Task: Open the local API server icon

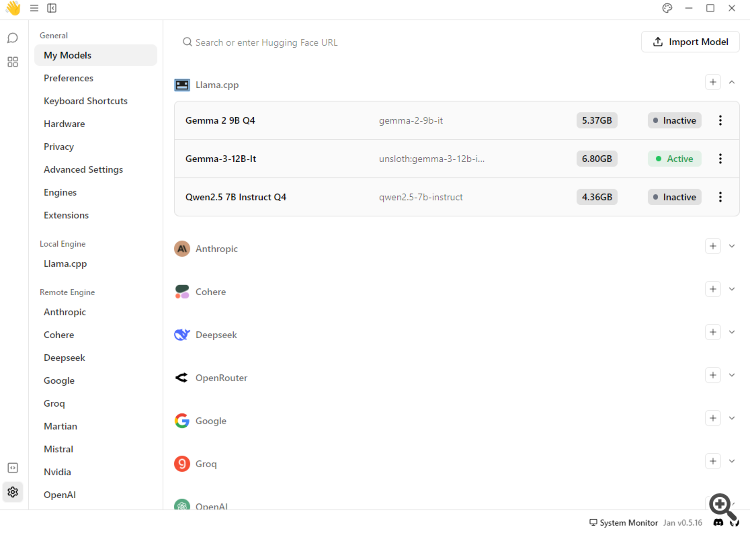Action: point(13,468)
